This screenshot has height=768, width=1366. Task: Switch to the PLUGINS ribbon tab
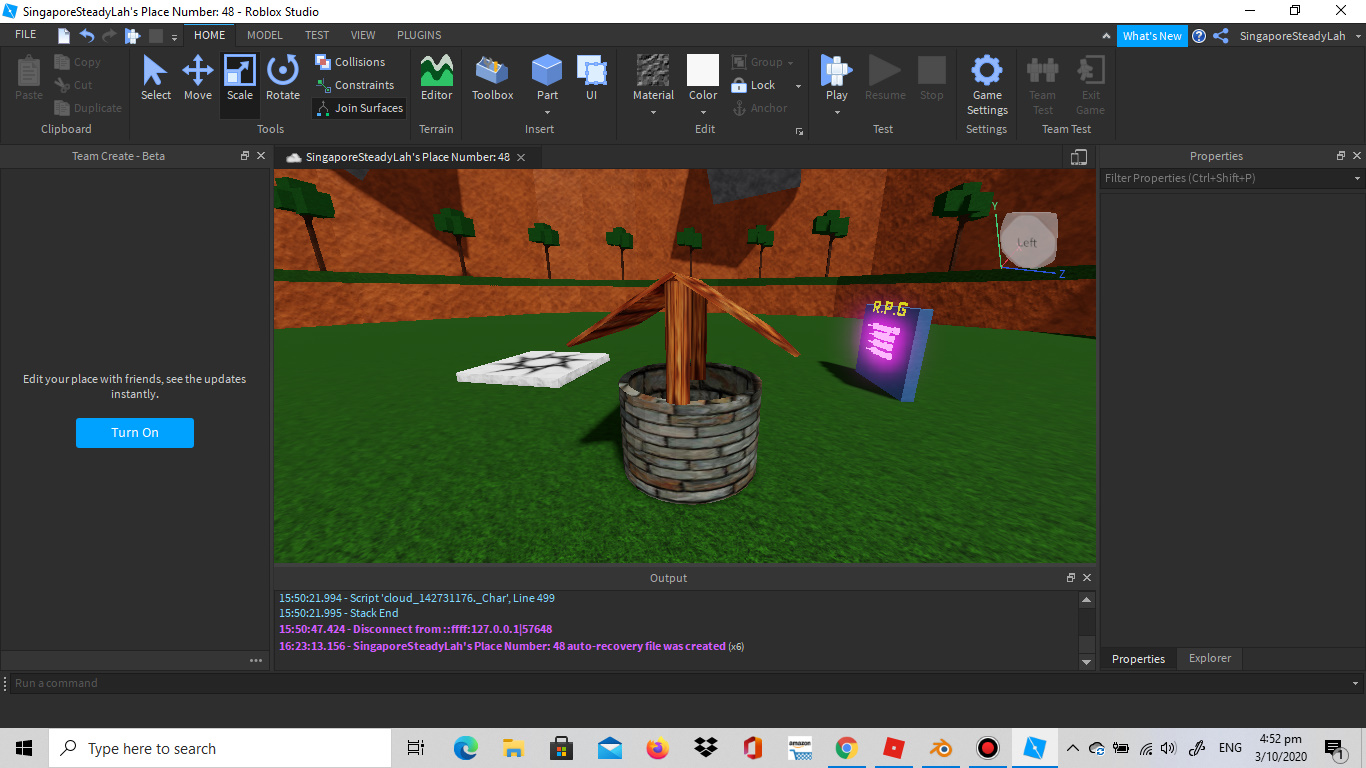[x=419, y=35]
